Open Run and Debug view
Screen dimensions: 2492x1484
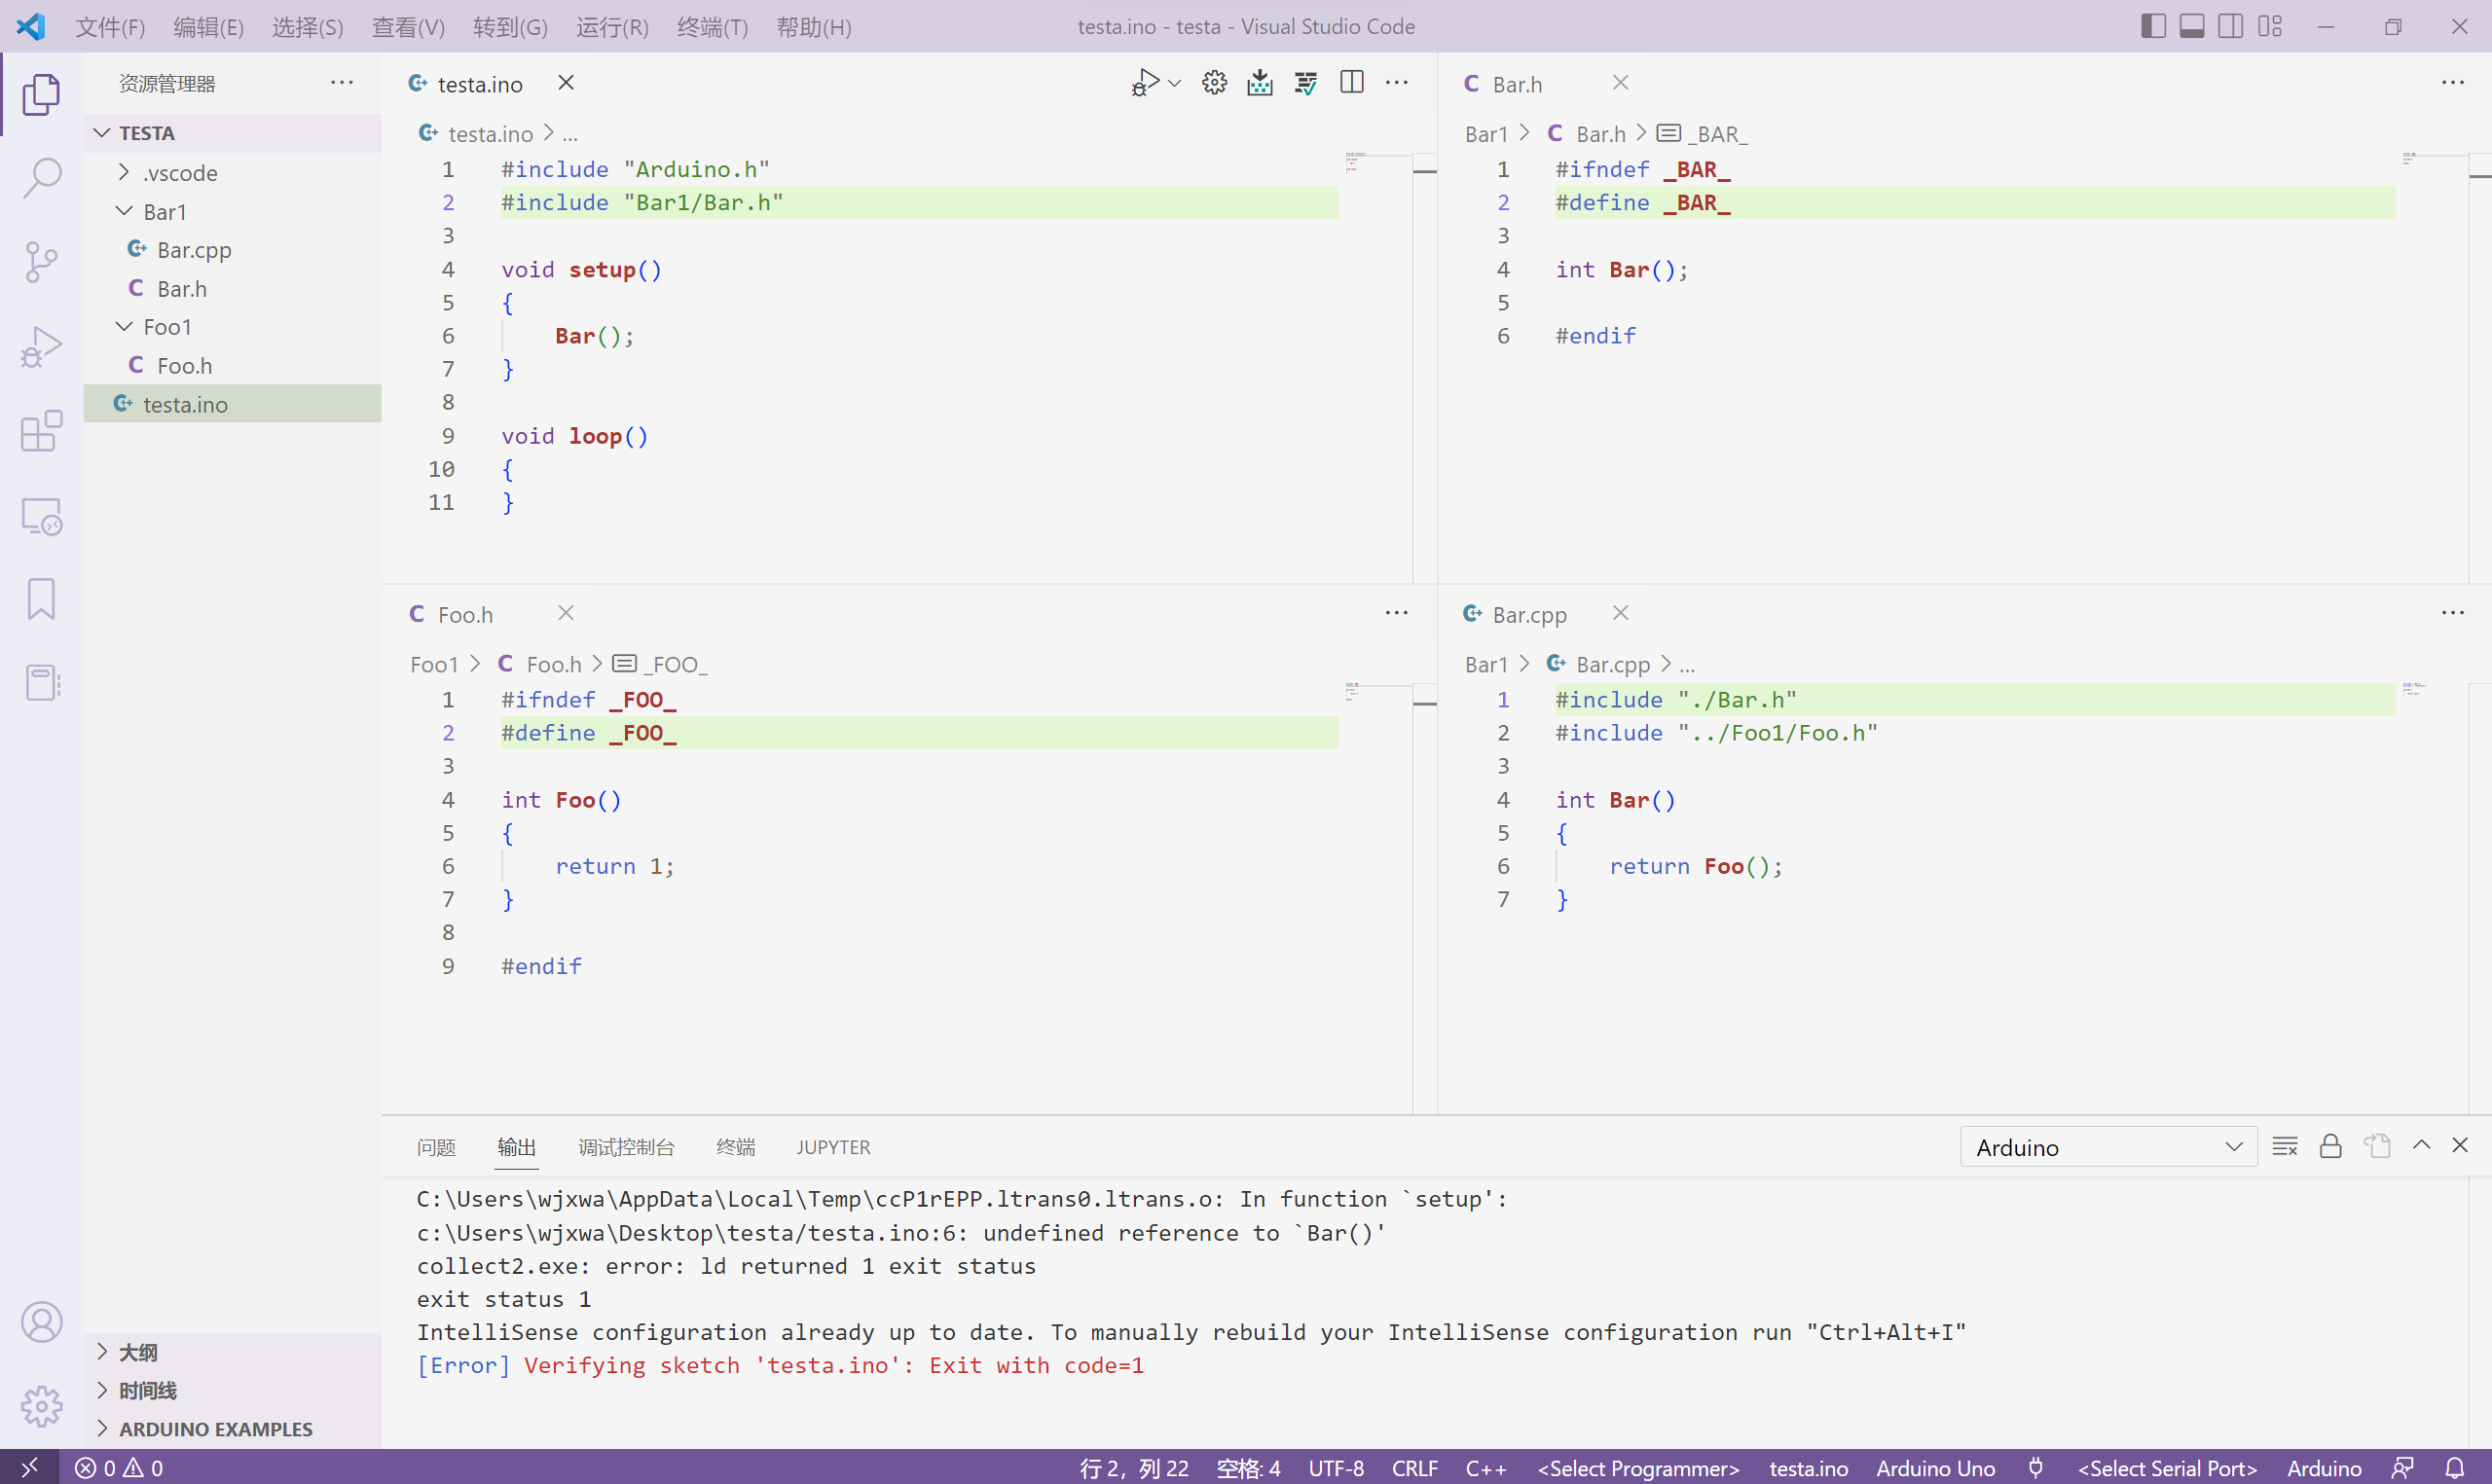point(41,347)
